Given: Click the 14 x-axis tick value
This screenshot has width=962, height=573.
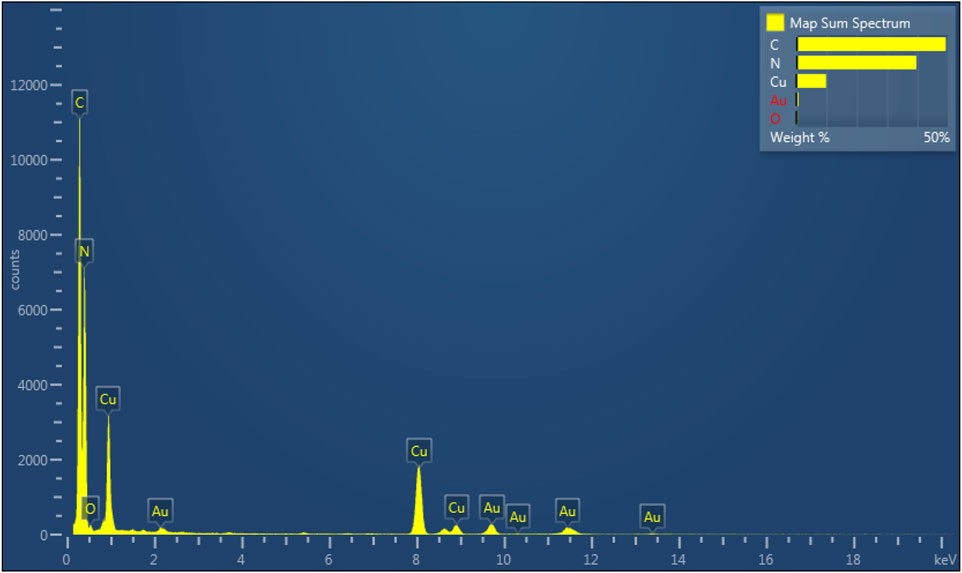Looking at the screenshot, I should (678, 560).
